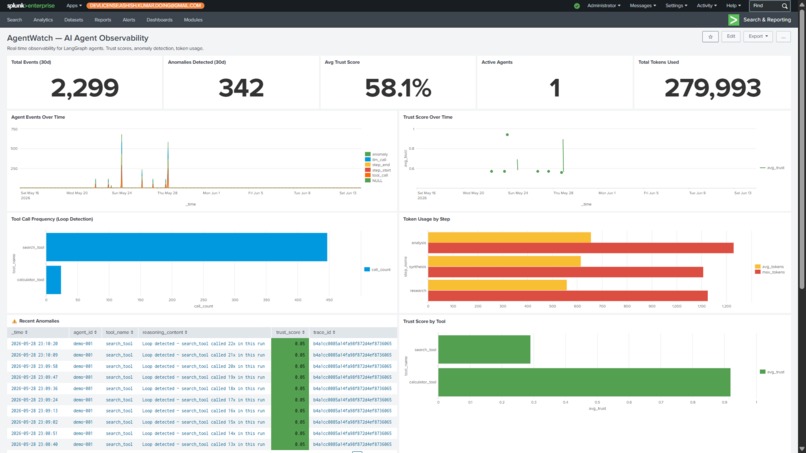Click the Total Tokens Used value 279,993
Screen dimensions: 806x453
coord(712,88)
